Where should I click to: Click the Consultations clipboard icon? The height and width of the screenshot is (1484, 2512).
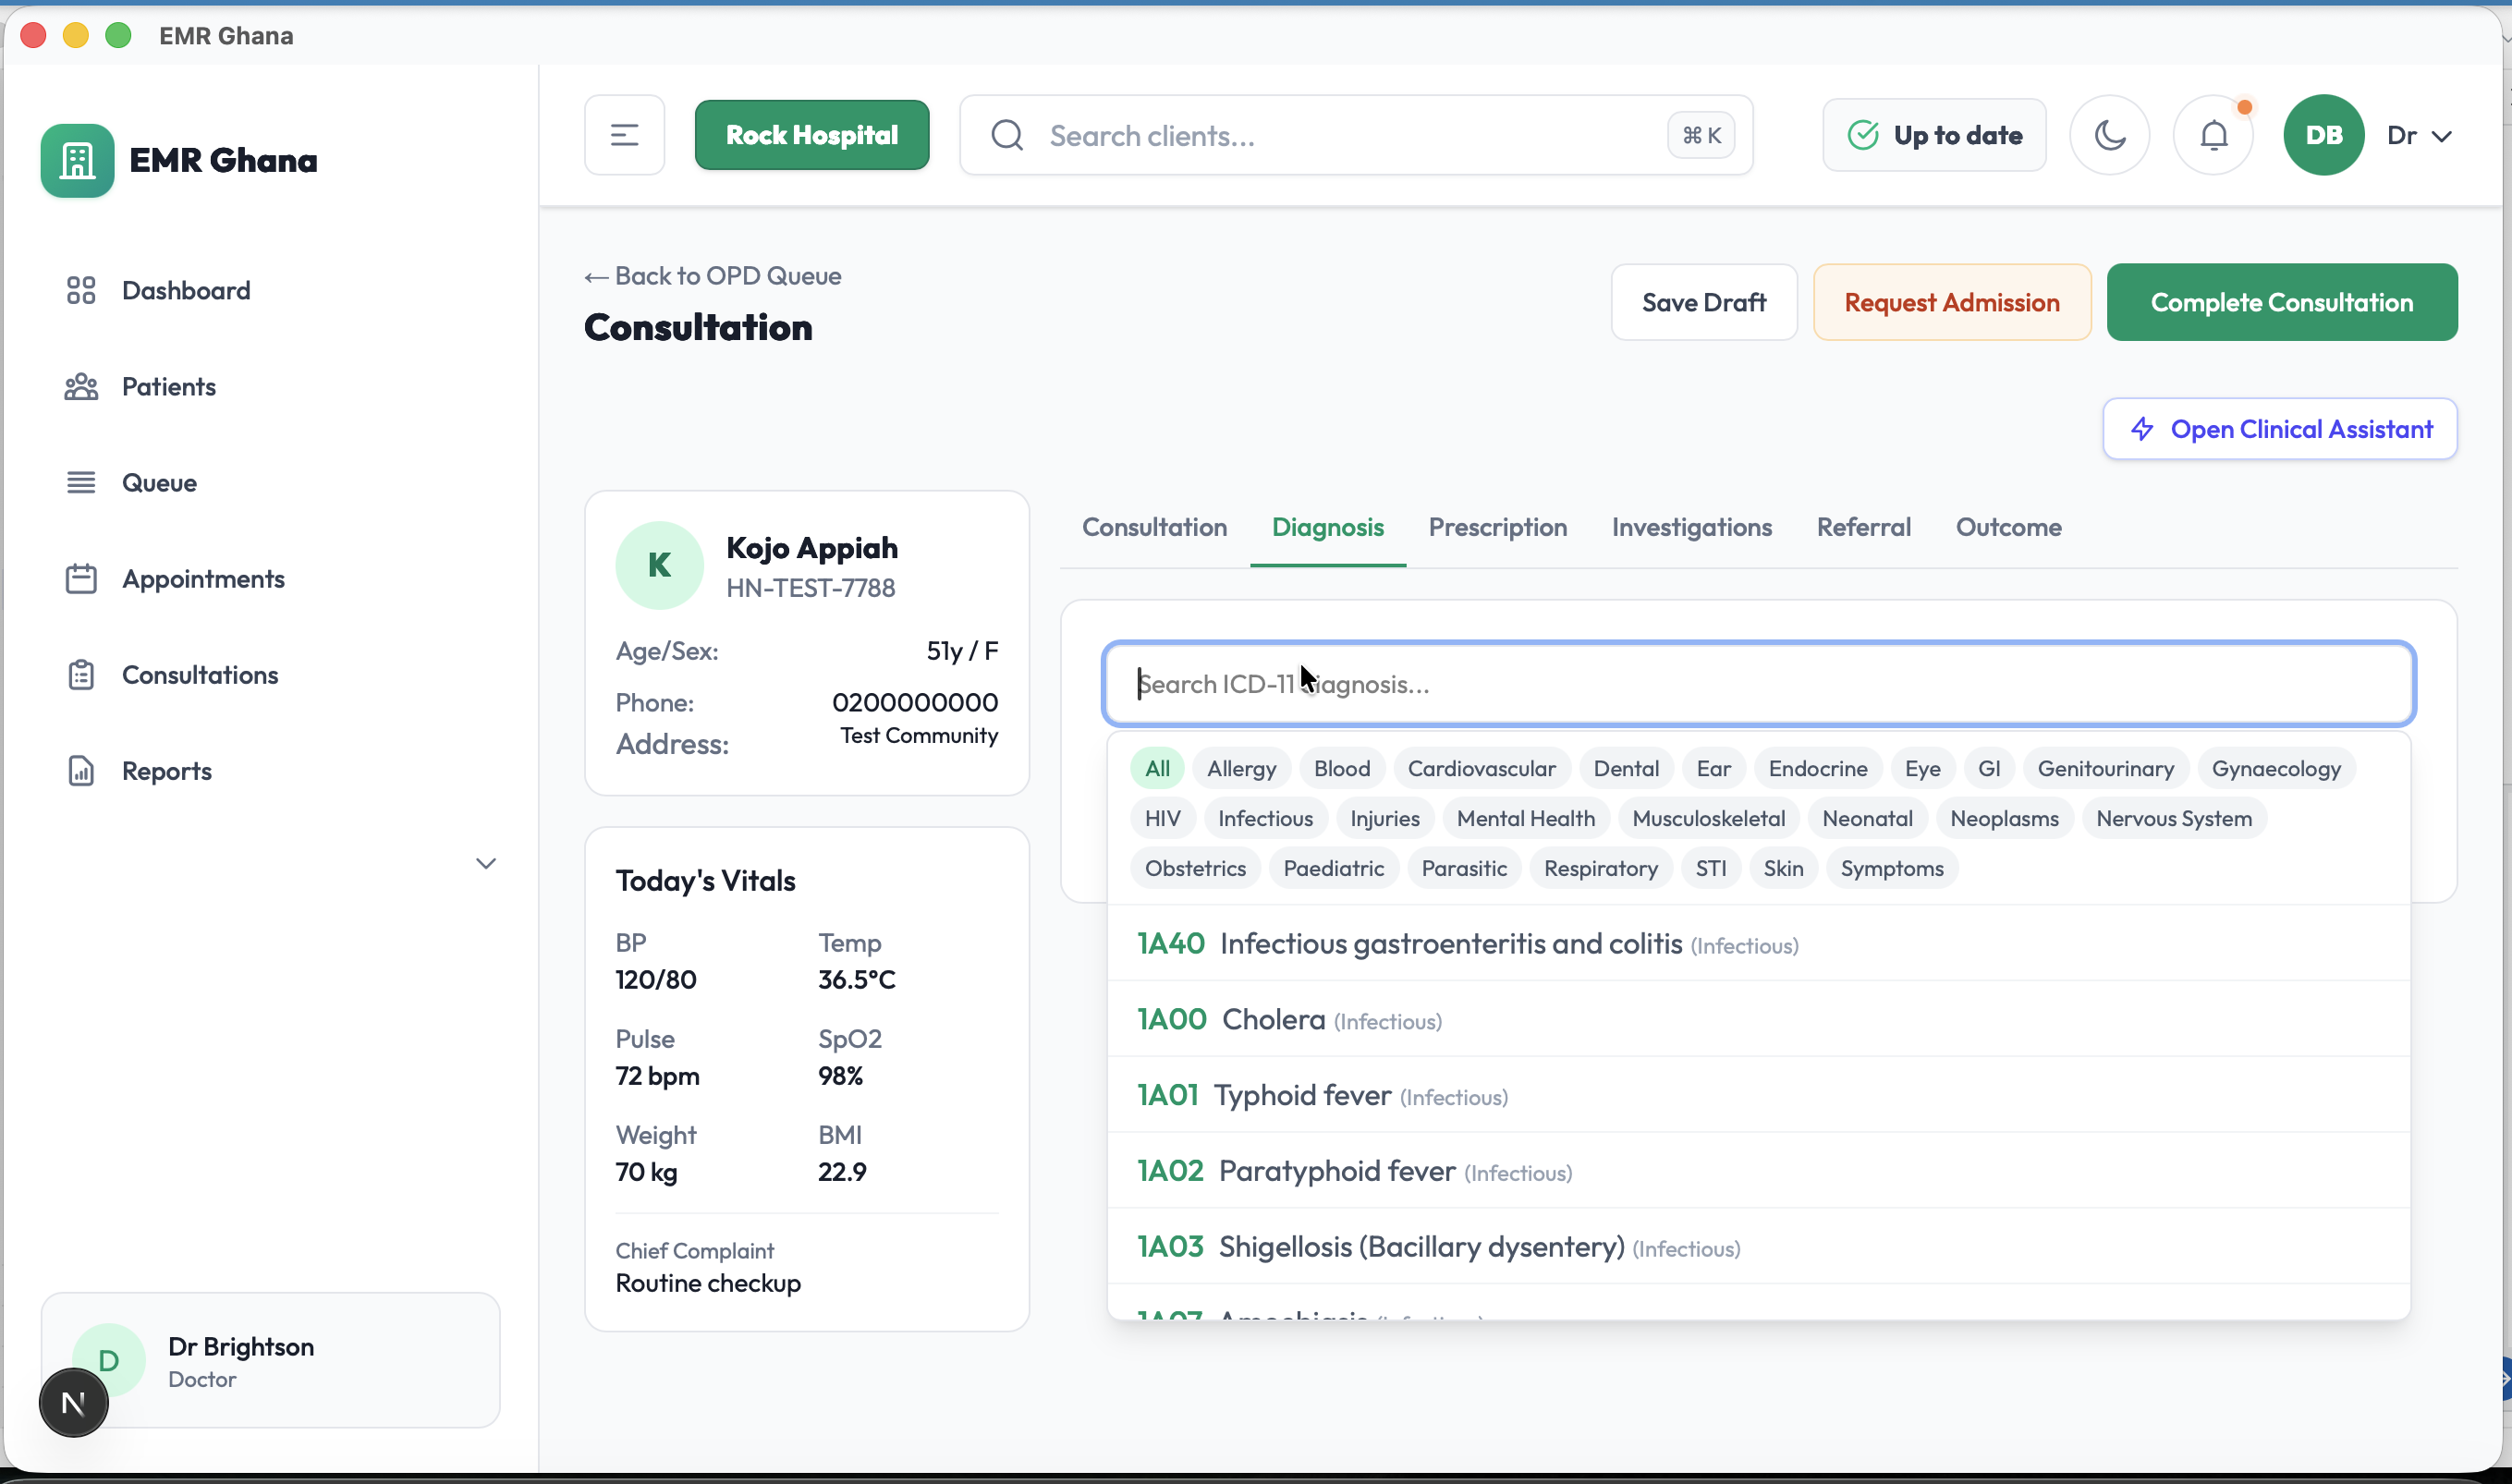coord(81,675)
